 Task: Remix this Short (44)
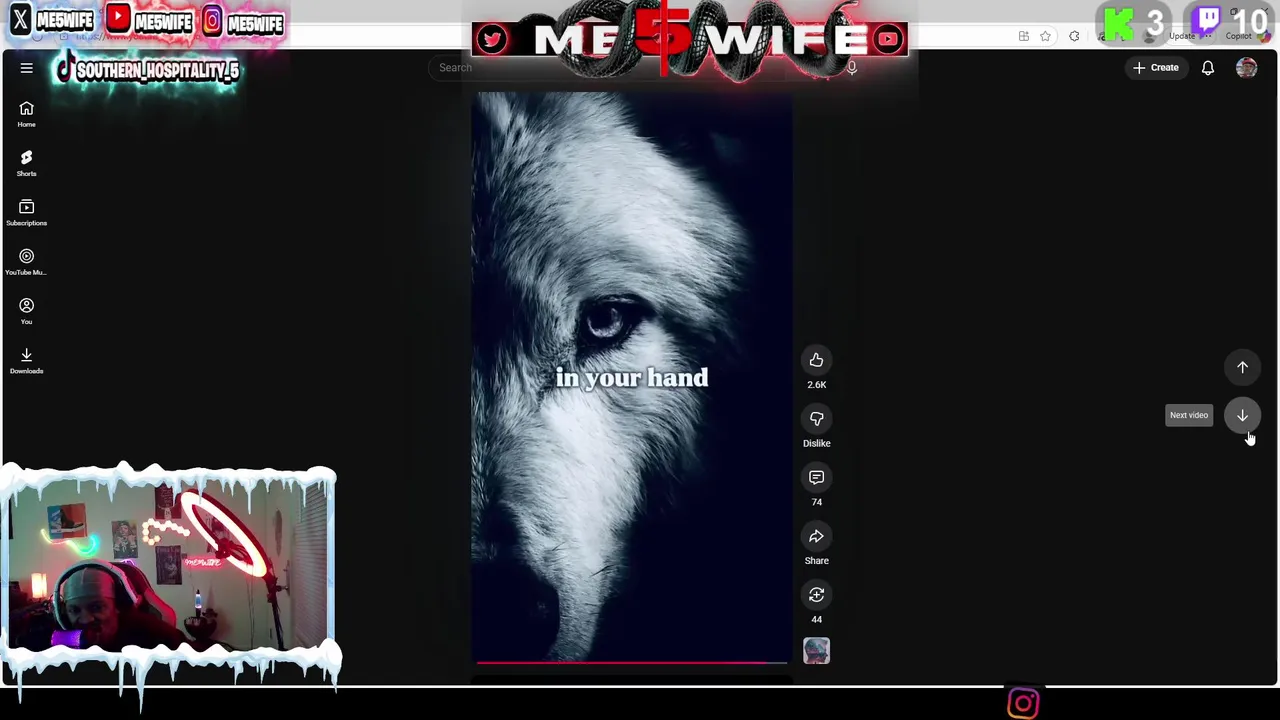point(816,595)
